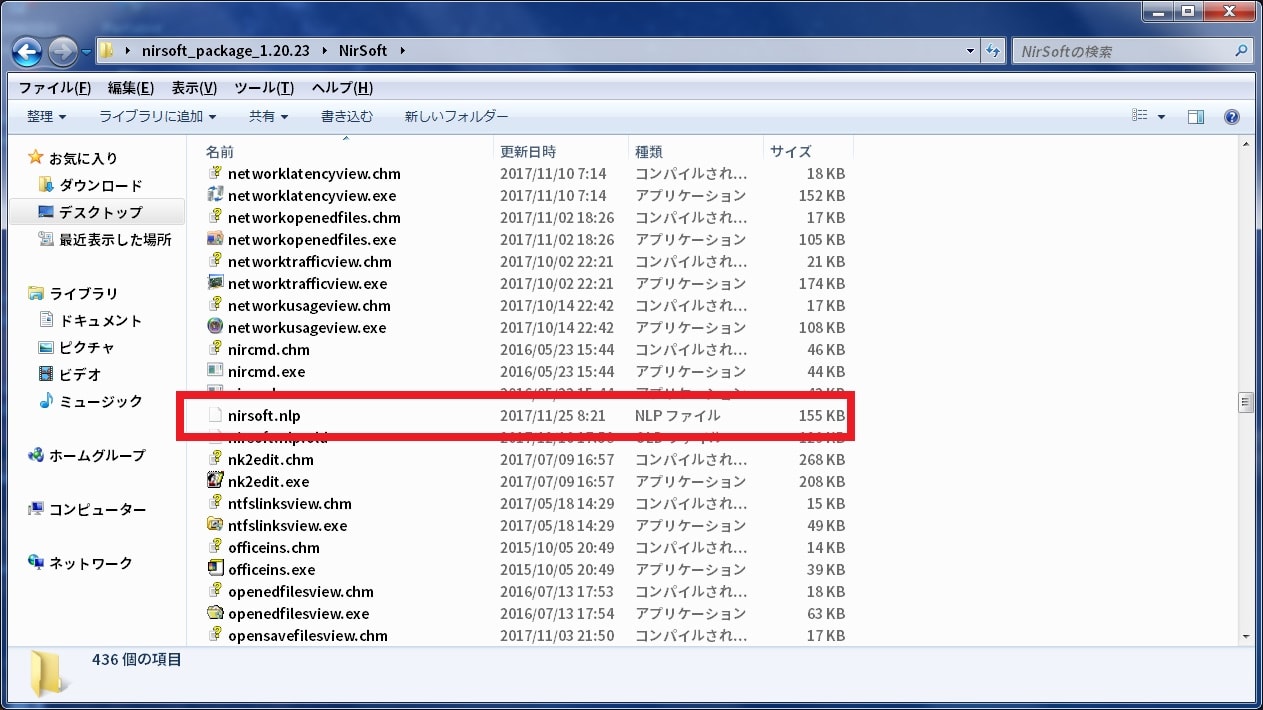
Task: Open the 表示(V) menu
Action: tap(194, 88)
